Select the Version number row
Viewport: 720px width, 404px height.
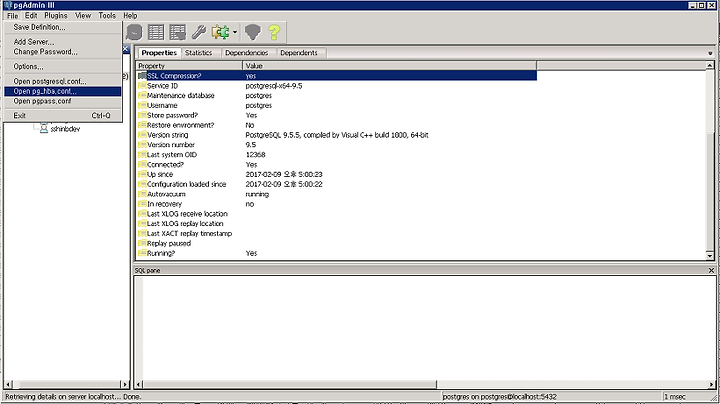tap(337, 145)
